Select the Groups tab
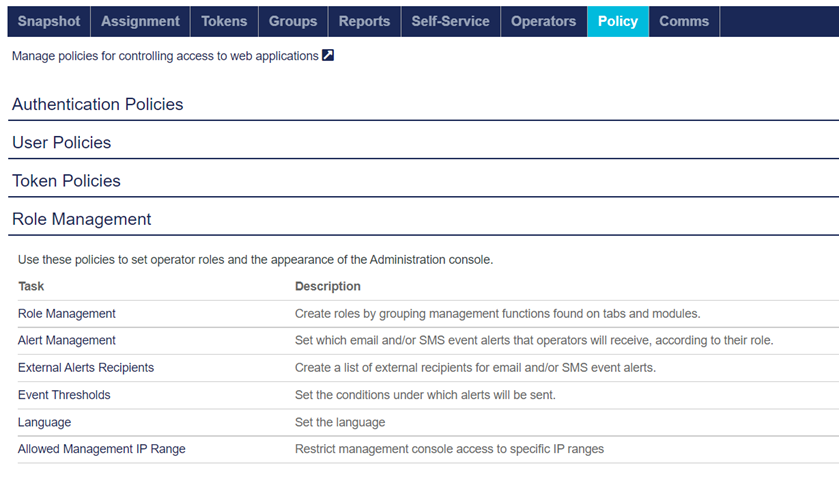The width and height of the screenshot is (839, 477). pos(293,21)
